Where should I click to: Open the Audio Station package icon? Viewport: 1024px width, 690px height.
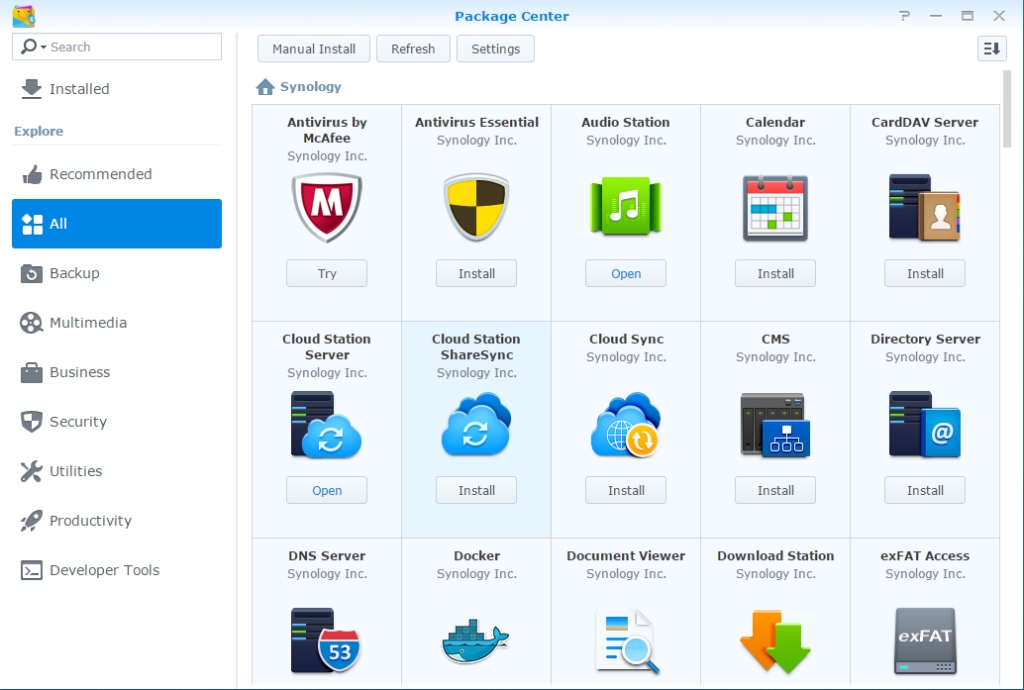coord(626,208)
